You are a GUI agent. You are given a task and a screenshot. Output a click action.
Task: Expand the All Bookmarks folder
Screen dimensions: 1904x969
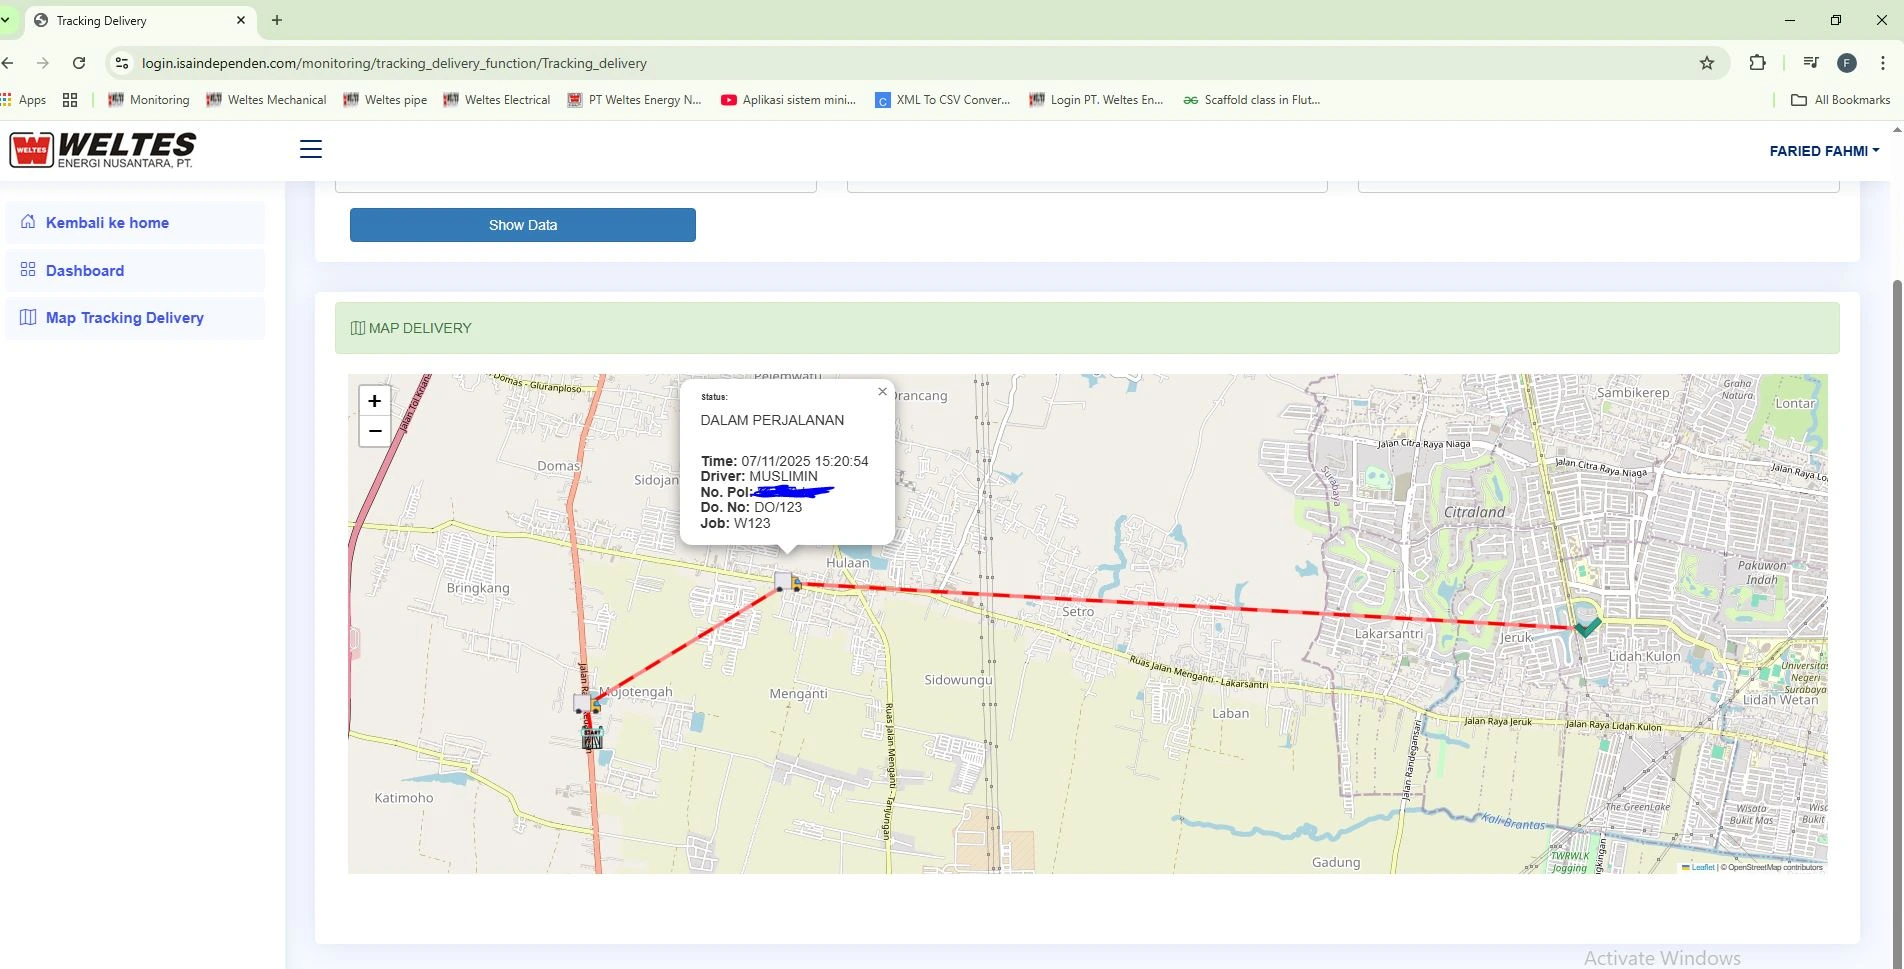pyautogui.click(x=1840, y=100)
